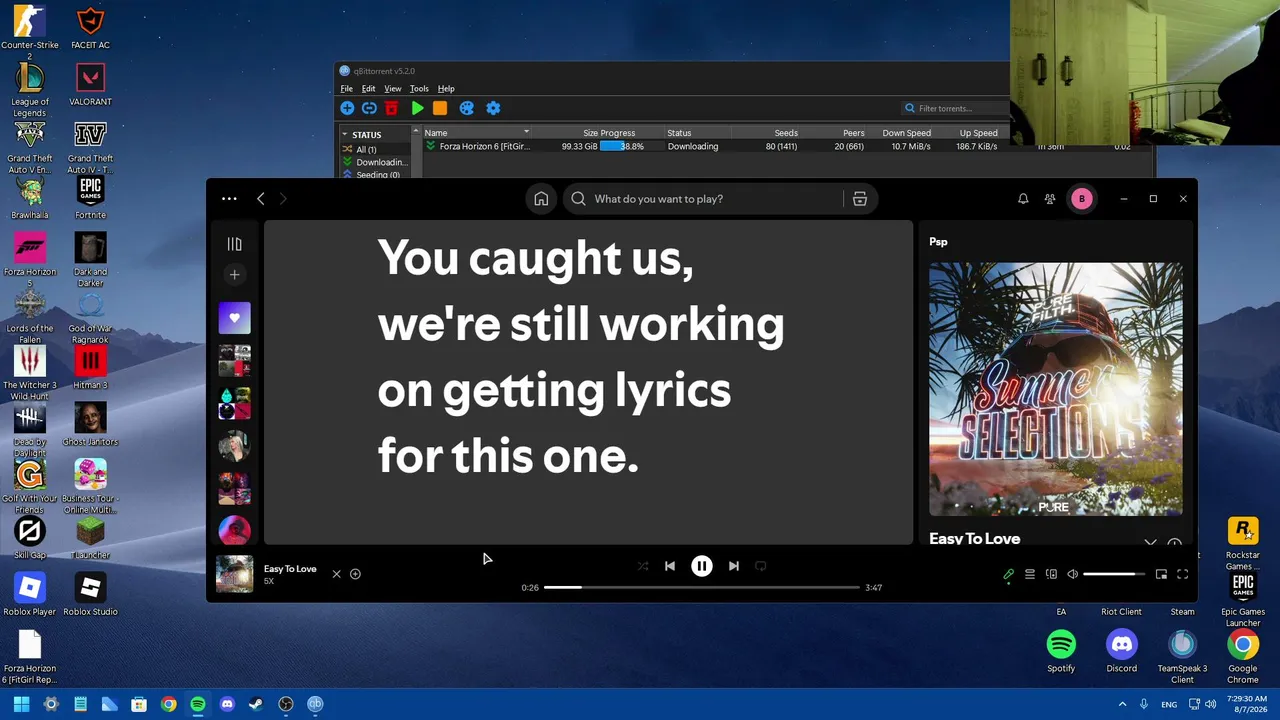1280x720 pixels.
Task: Open qBittorrent options gear icon
Action: pyautogui.click(x=493, y=108)
